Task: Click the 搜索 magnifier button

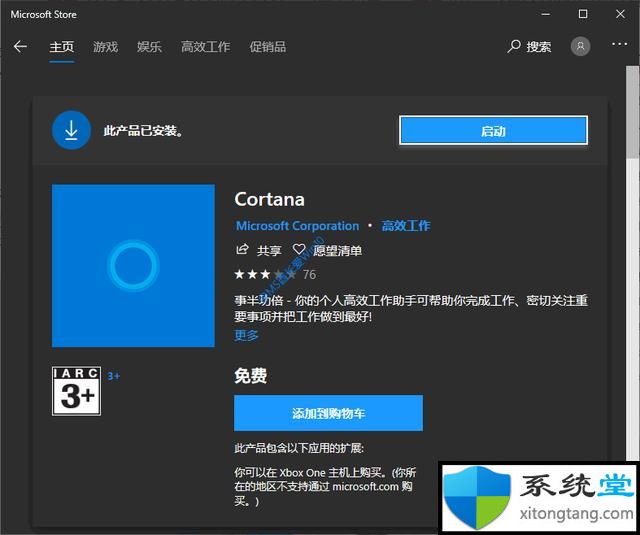Action: pos(529,47)
